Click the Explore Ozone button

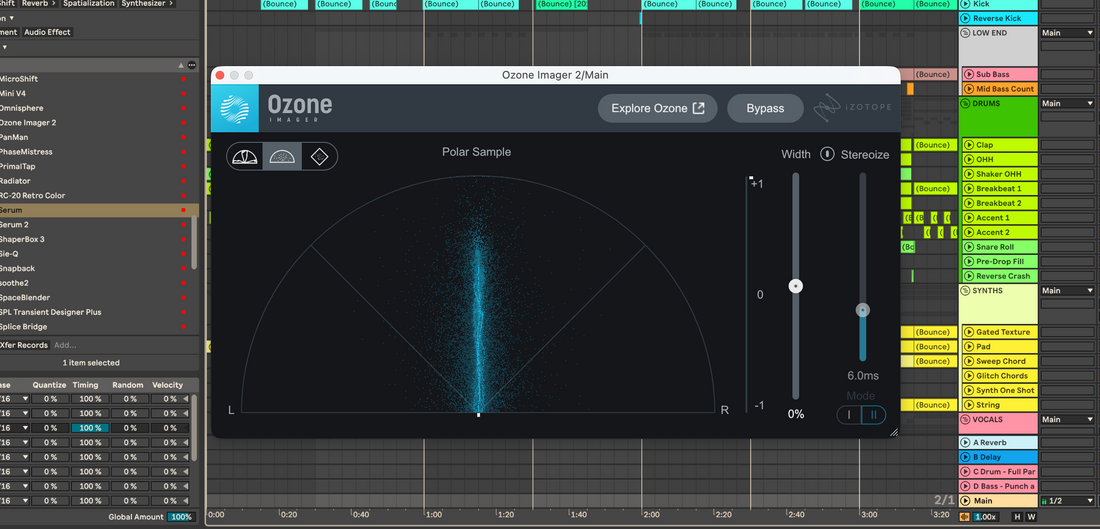657,109
